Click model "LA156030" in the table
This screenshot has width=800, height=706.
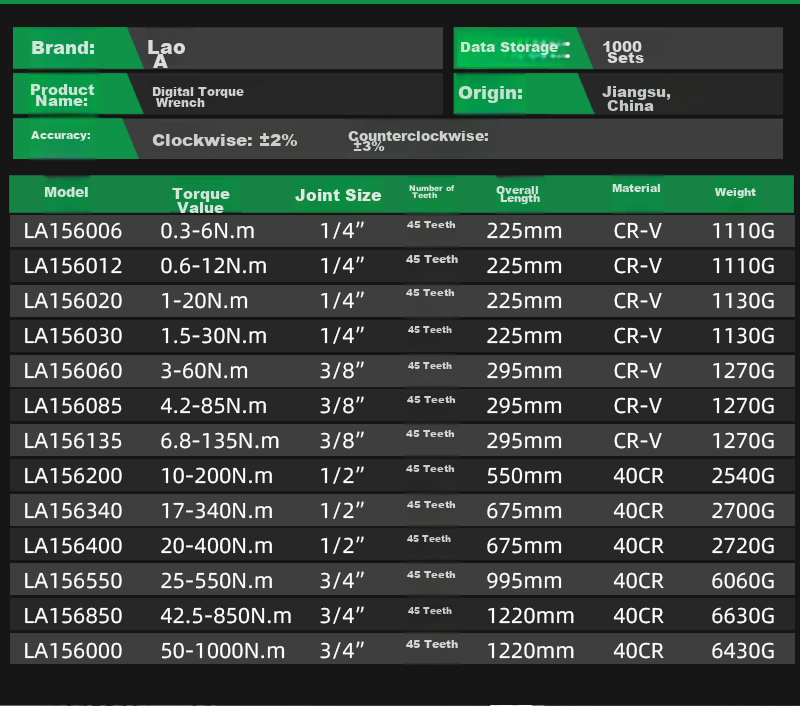pyautogui.click(x=73, y=336)
